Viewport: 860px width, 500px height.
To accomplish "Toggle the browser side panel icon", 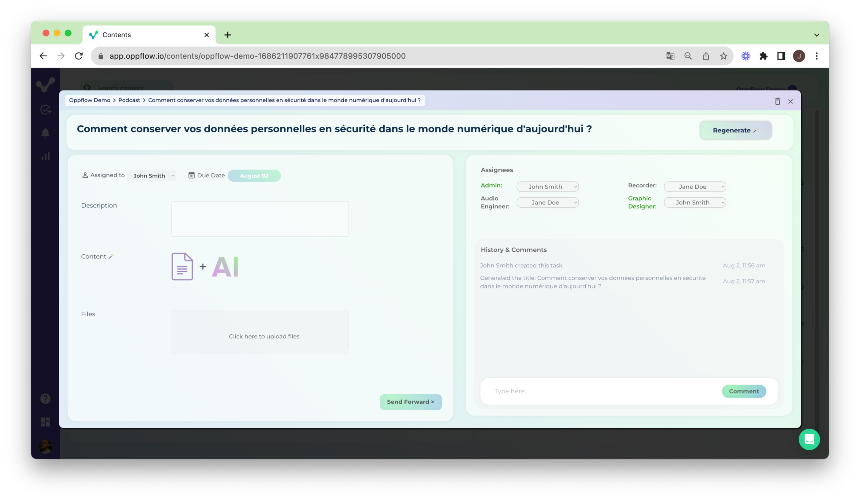I will click(x=781, y=56).
